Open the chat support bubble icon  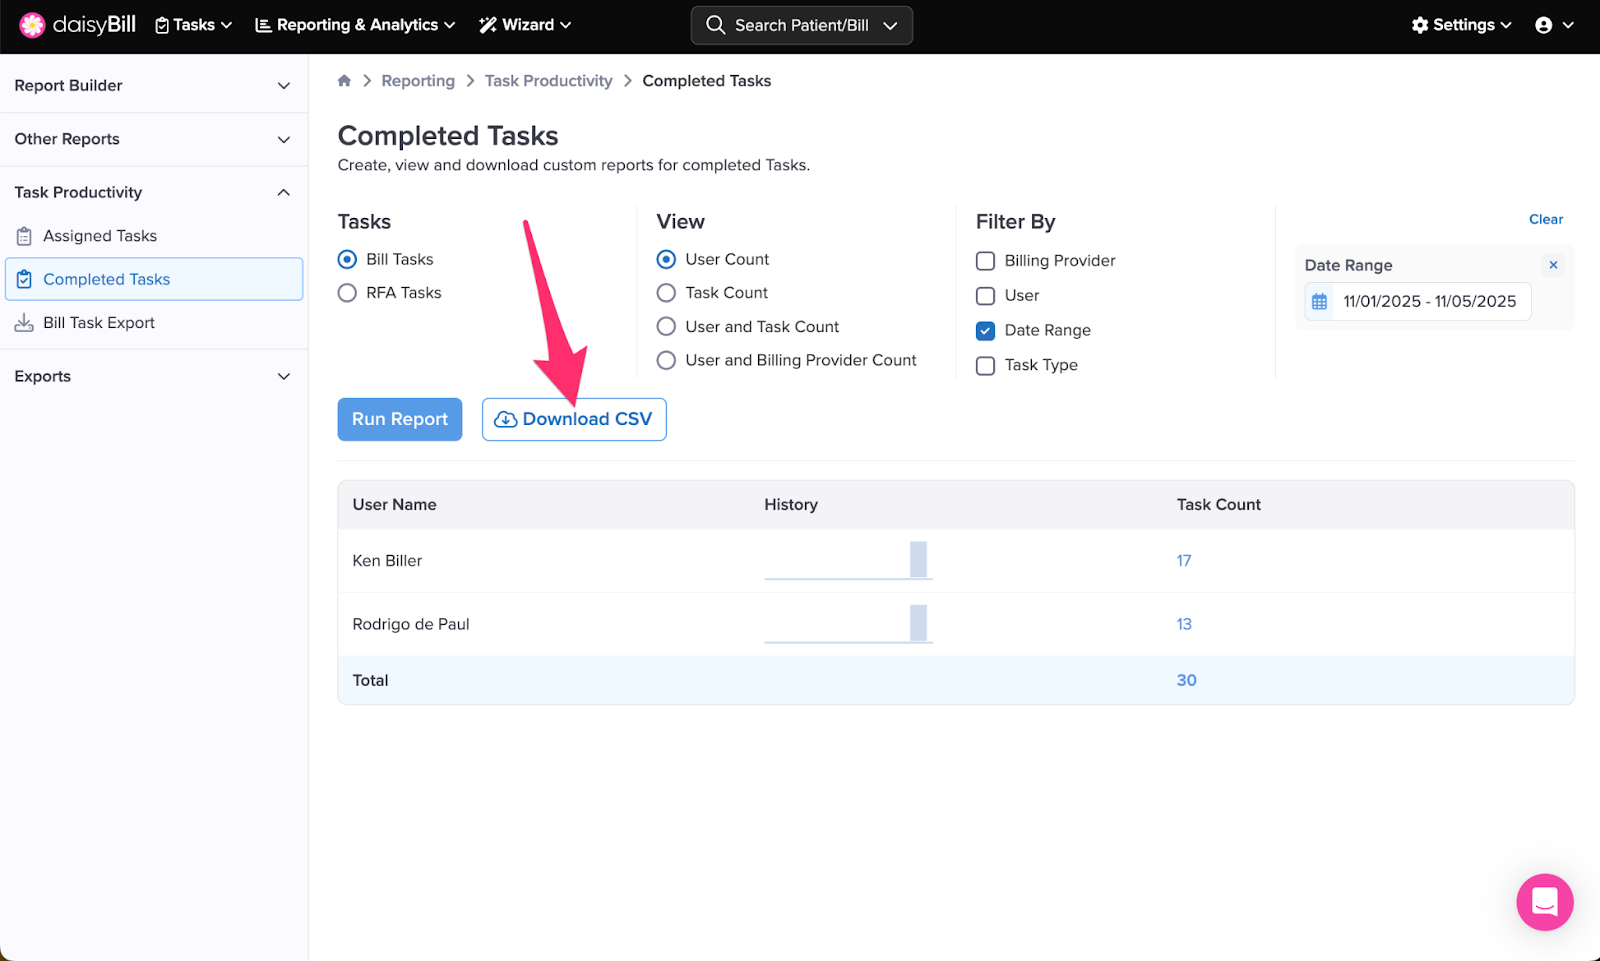pos(1544,902)
